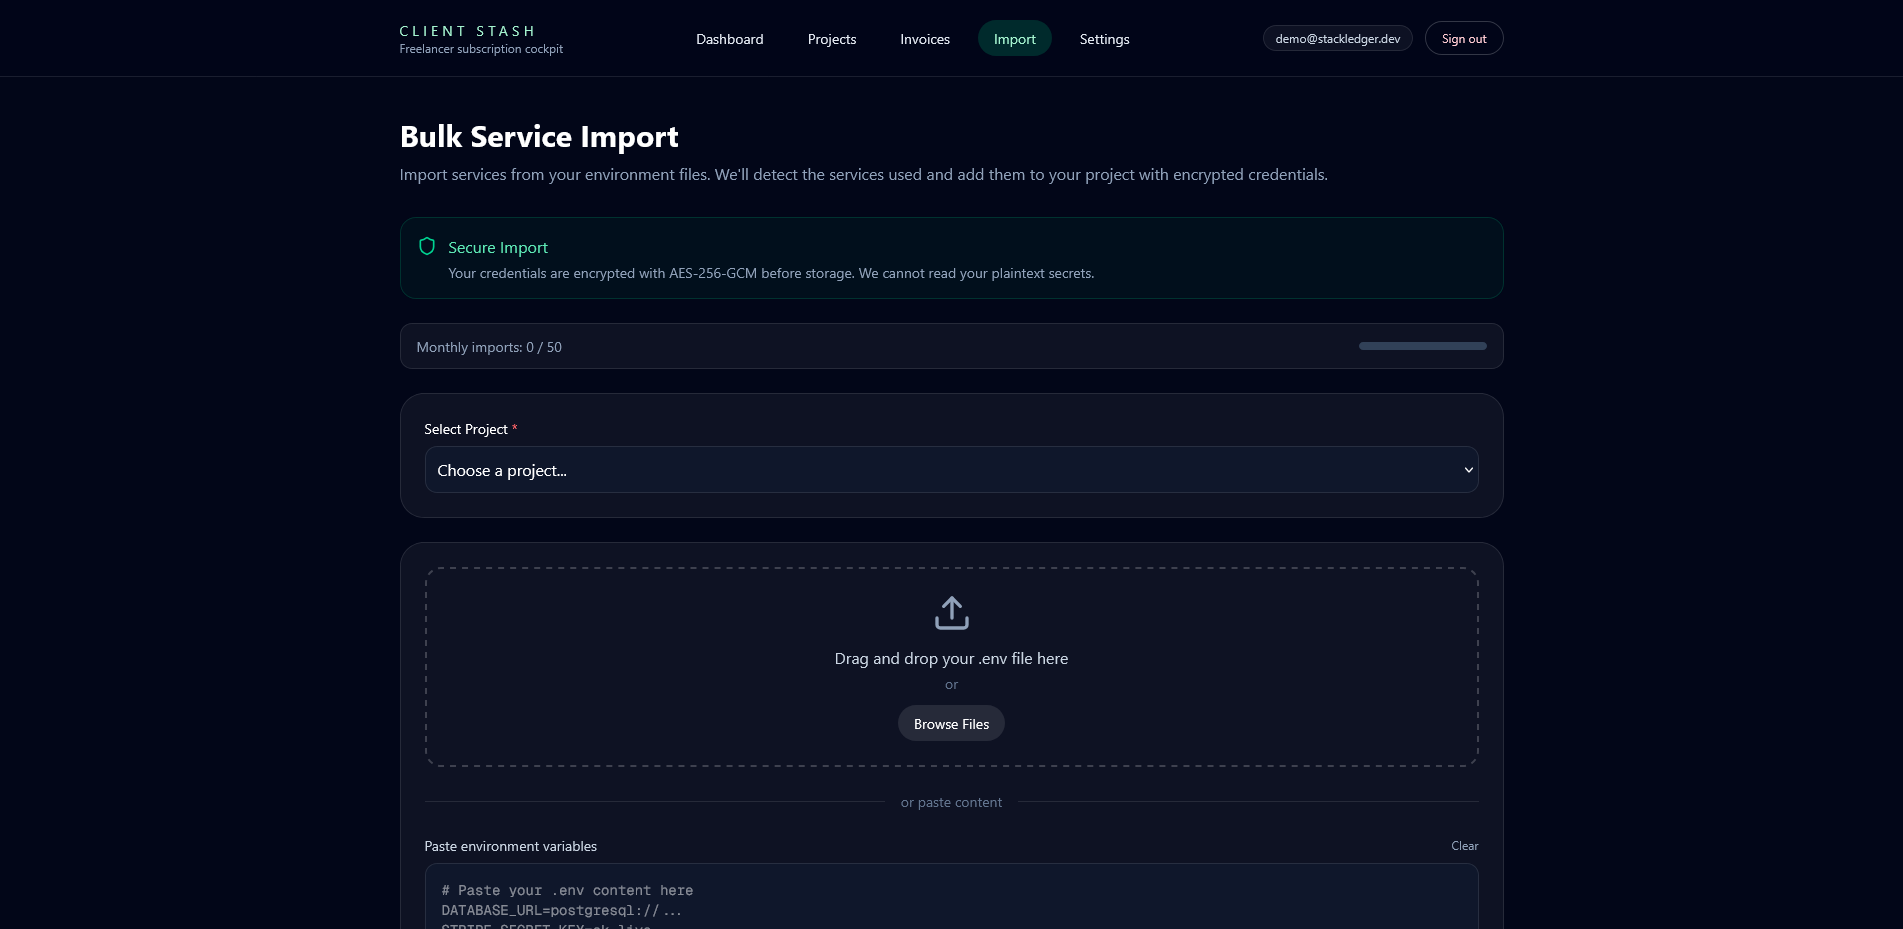Select the Import navigation item
The image size is (1903, 929).
[x=1014, y=38]
